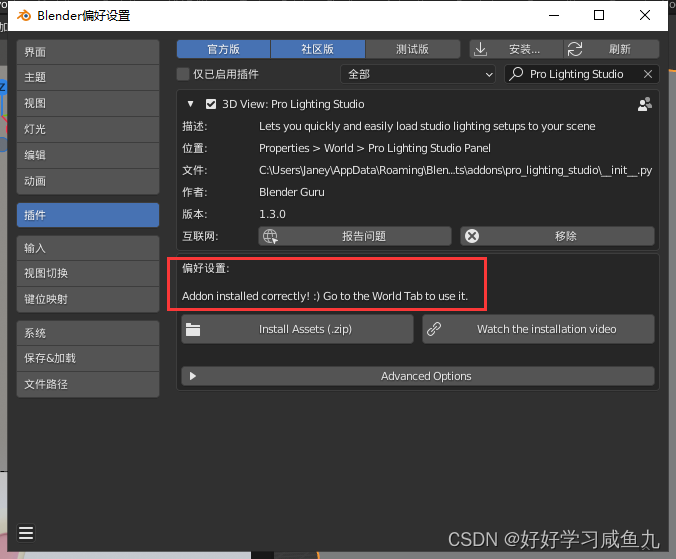The width and height of the screenshot is (676, 559).
Task: Click the Blender Guru author text
Action: 292,192
